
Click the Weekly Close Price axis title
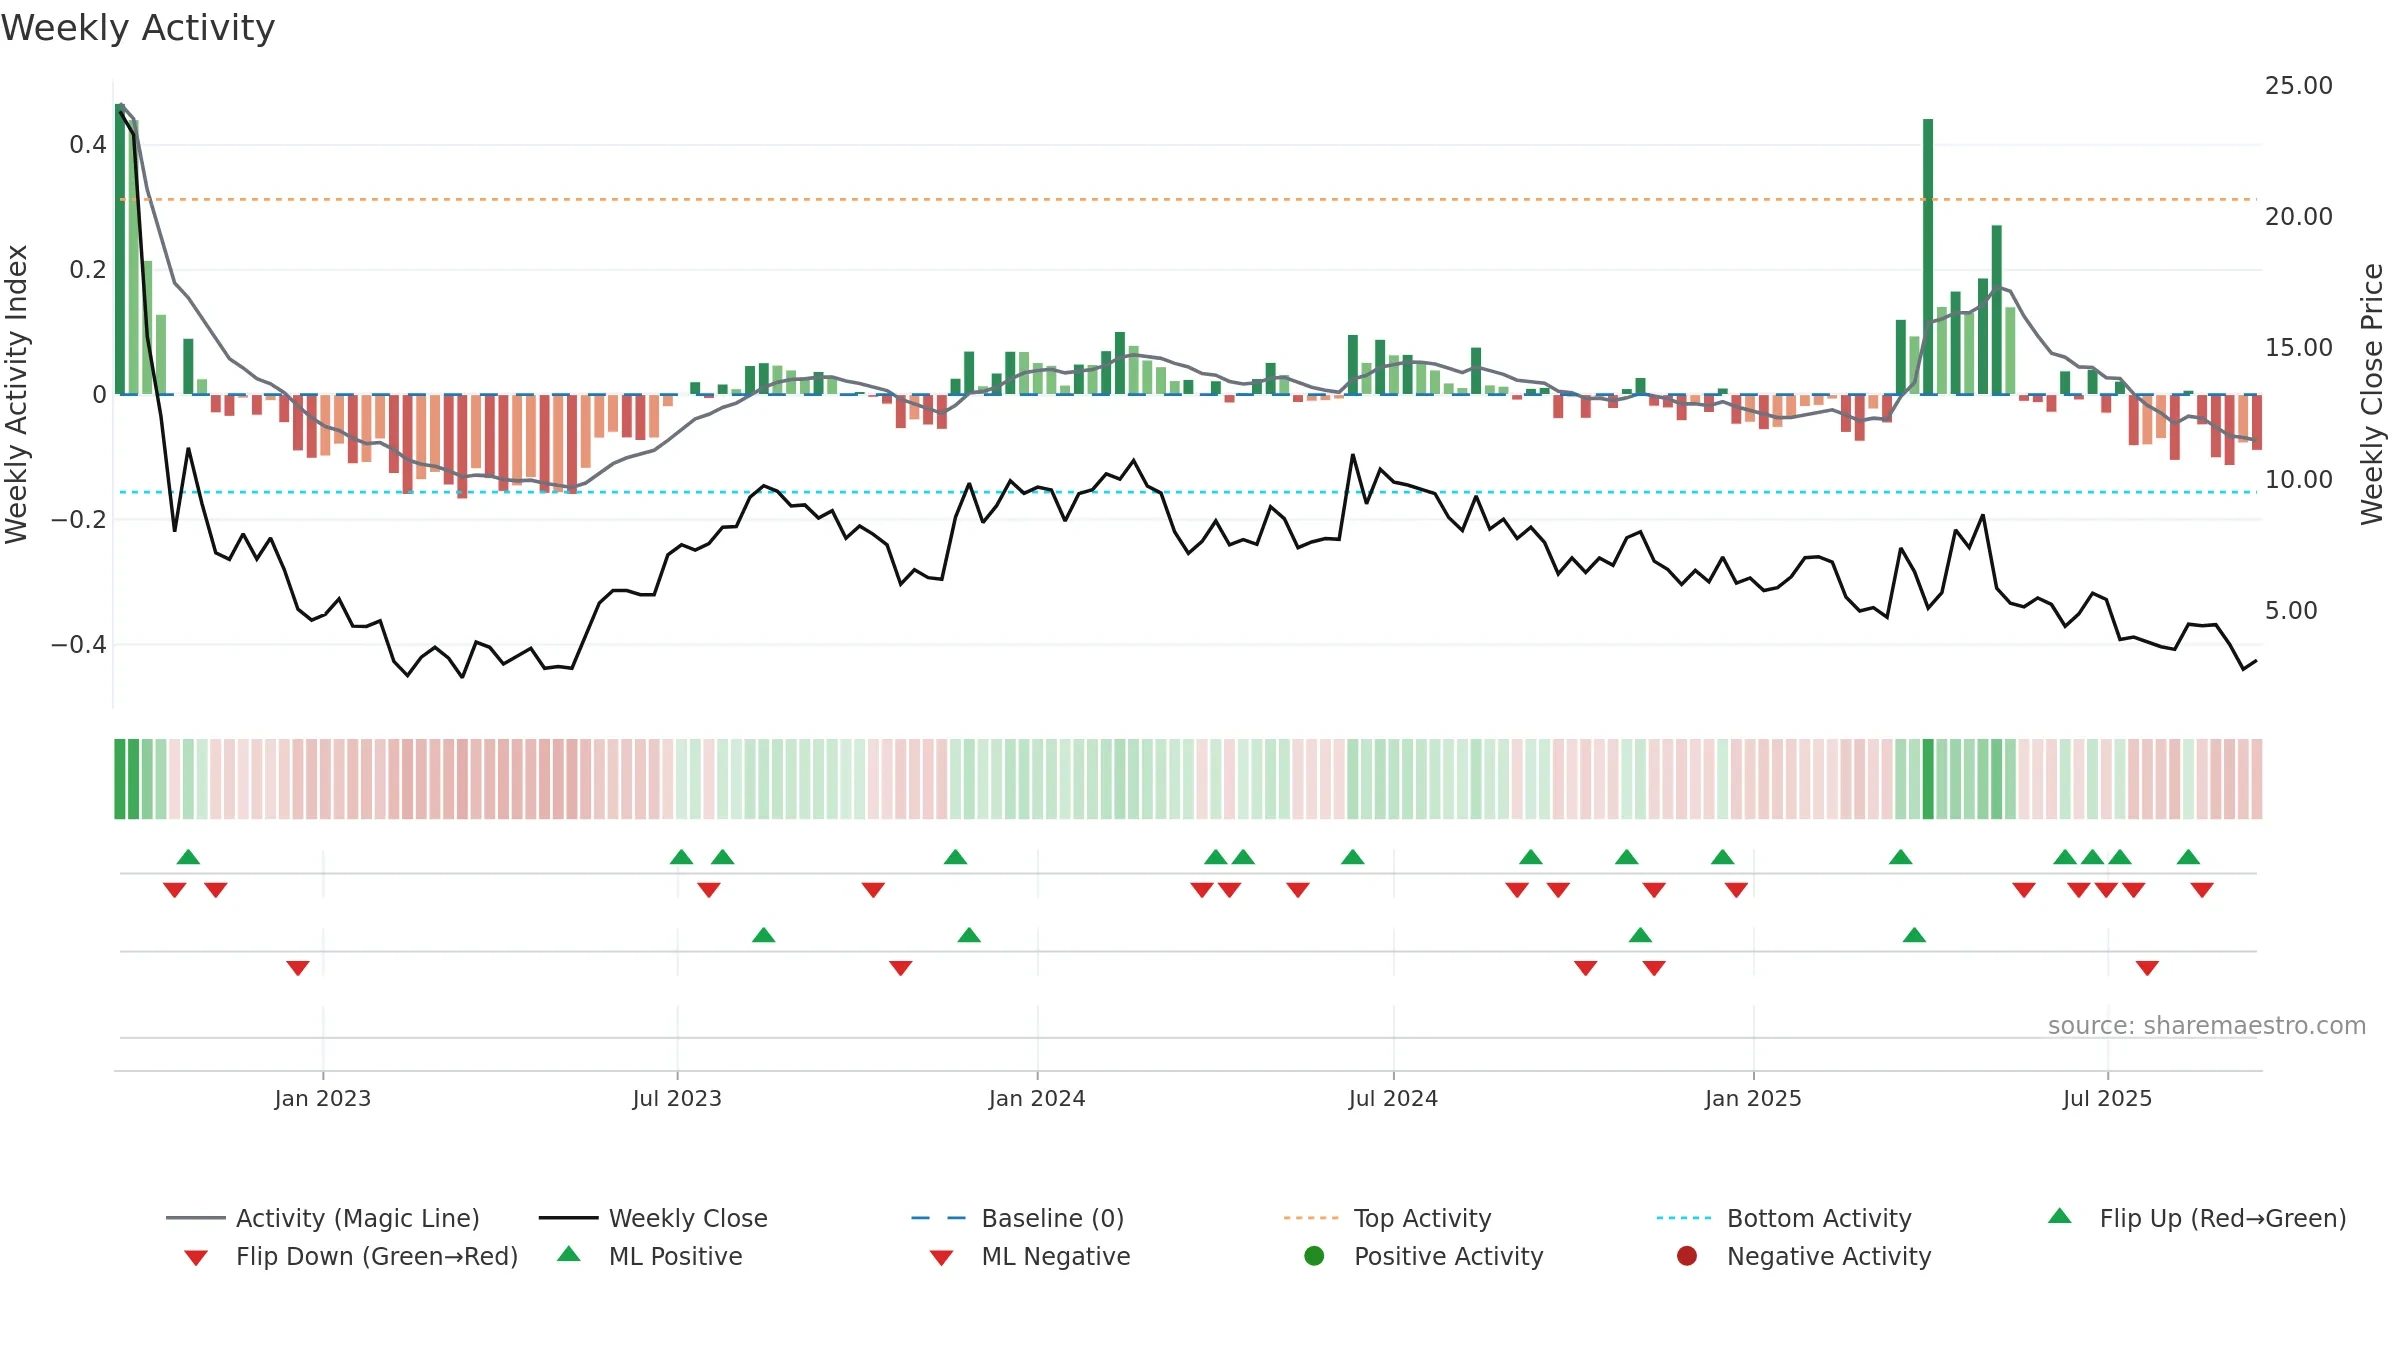2373,394
